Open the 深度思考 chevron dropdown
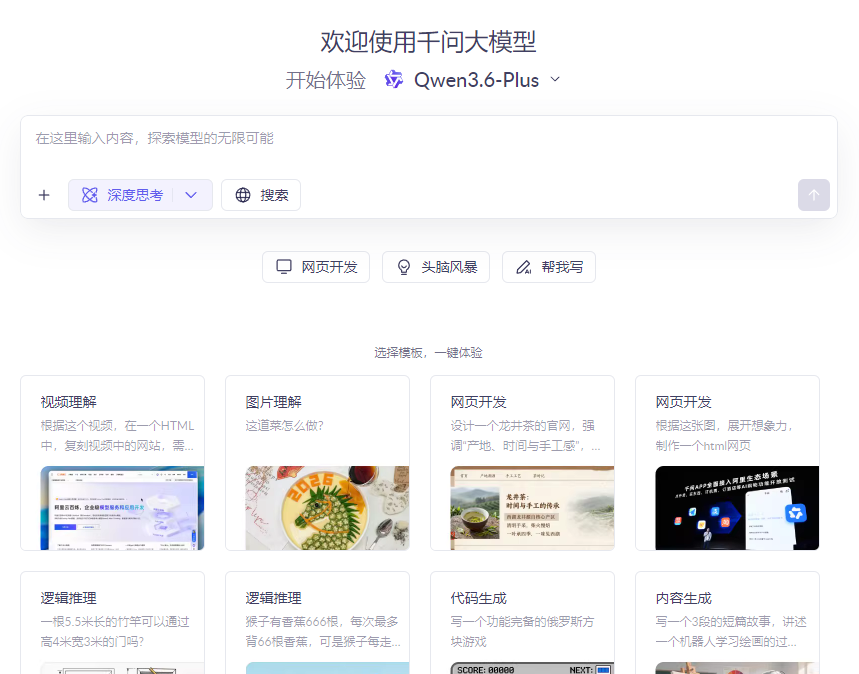859x674 pixels. [x=192, y=195]
